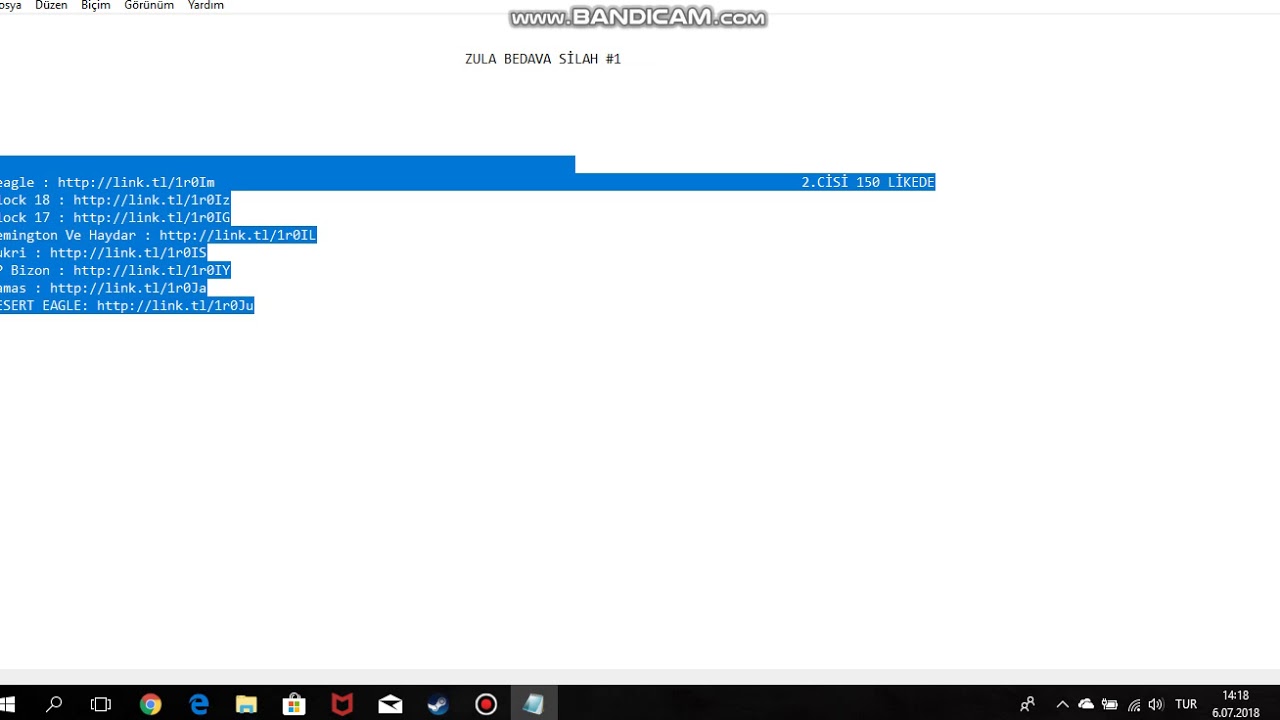Click link http://link.tl/1r0IL

[237, 235]
